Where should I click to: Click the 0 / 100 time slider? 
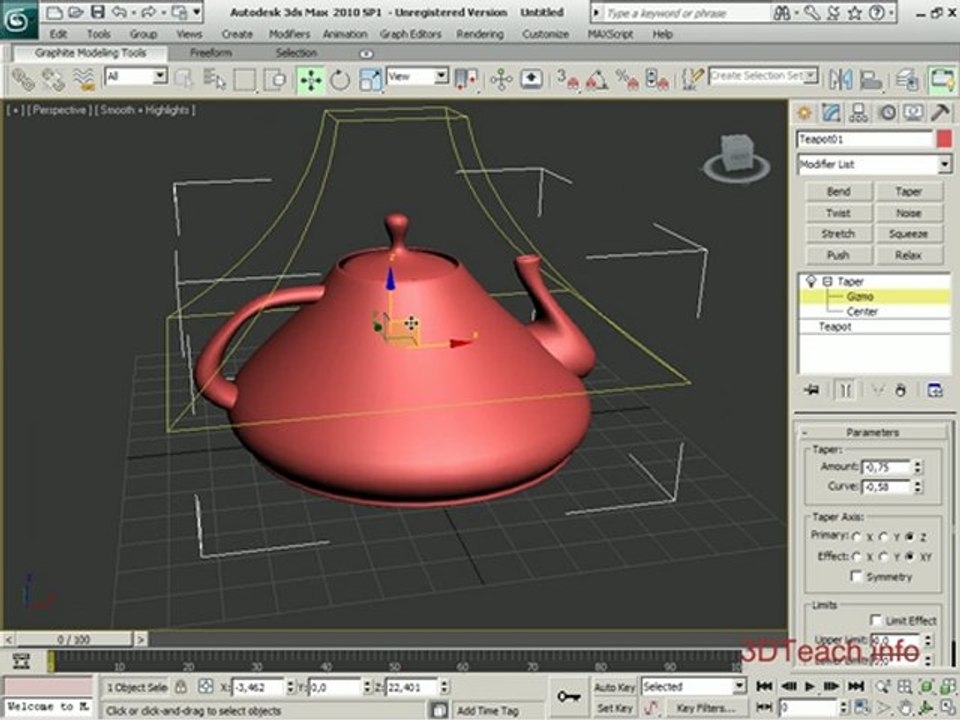tap(74, 639)
